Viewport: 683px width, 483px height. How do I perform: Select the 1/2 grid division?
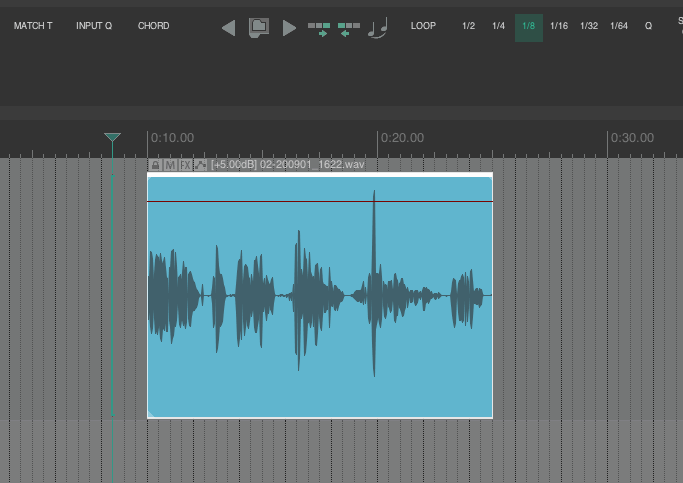pos(468,26)
